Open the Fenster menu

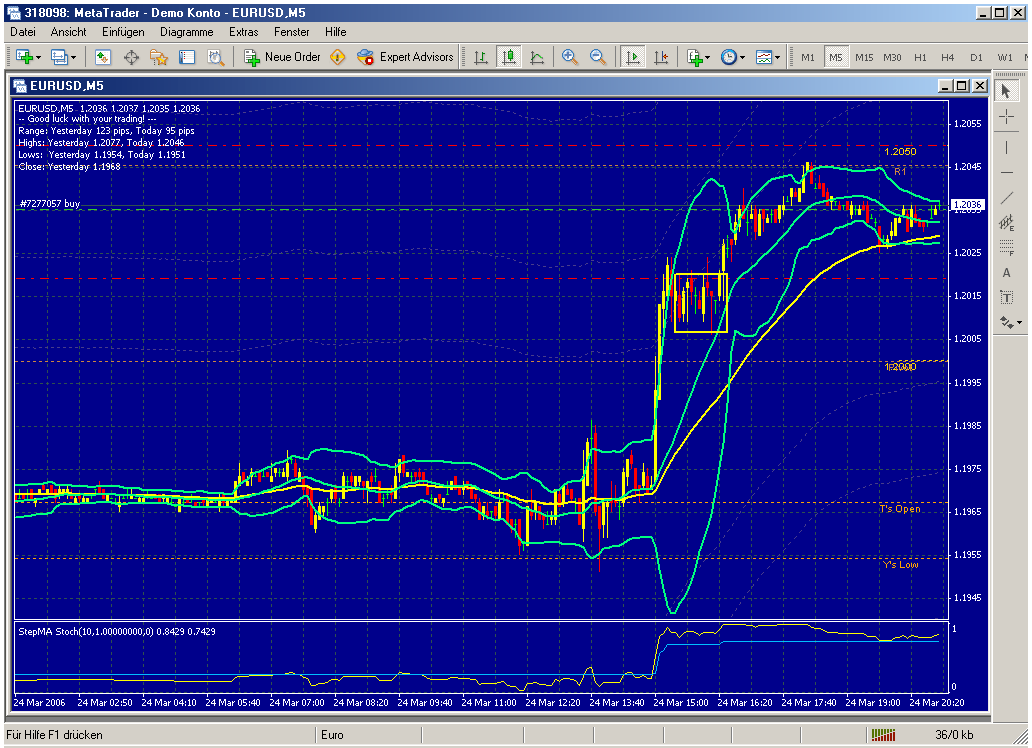292,32
